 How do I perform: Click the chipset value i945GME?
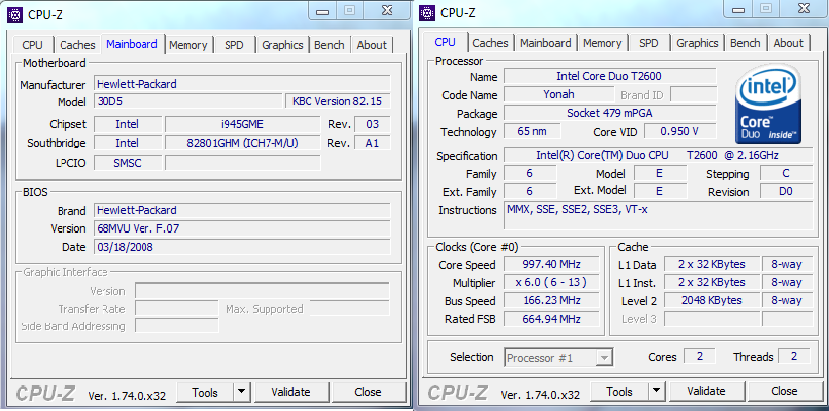point(242,124)
